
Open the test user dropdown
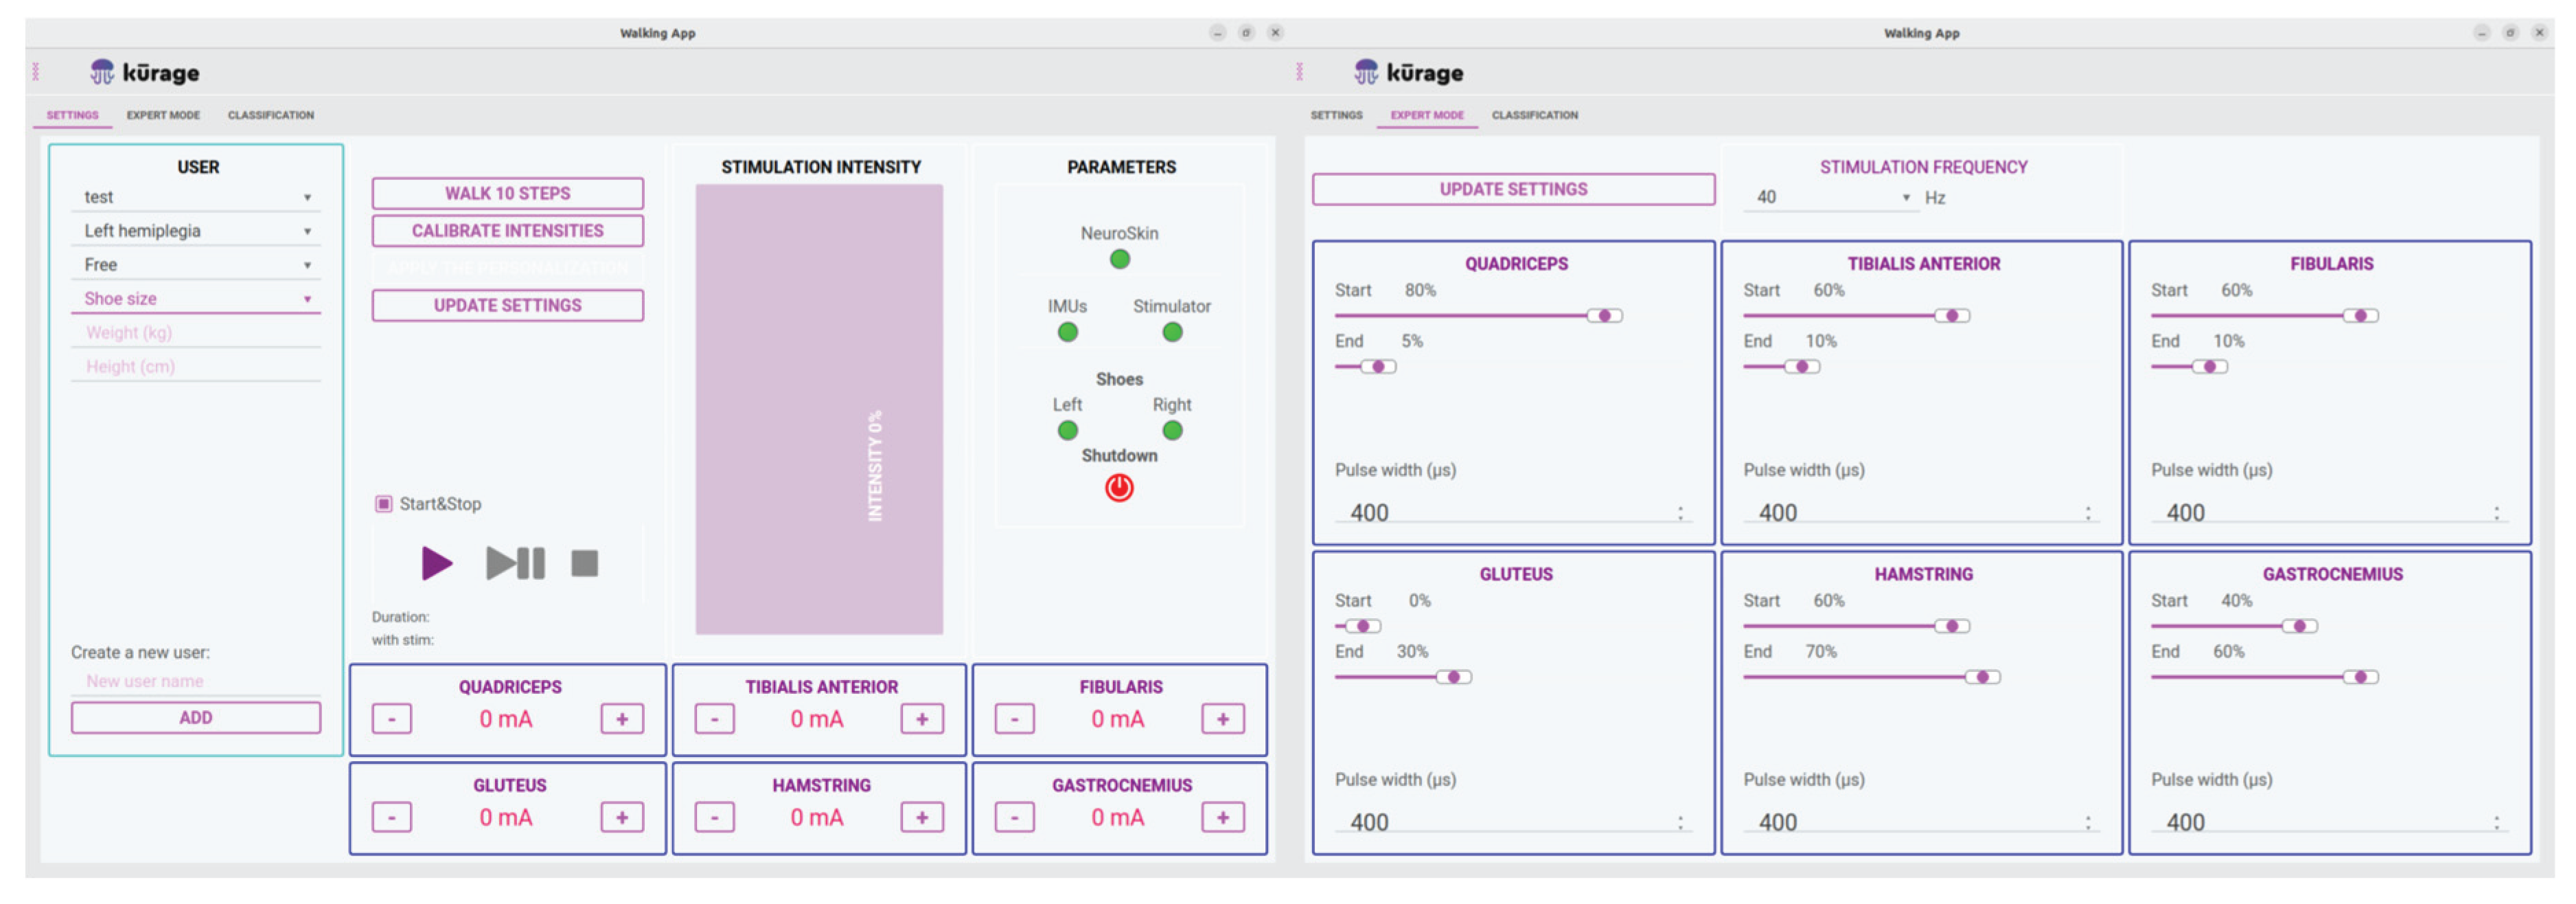point(195,198)
